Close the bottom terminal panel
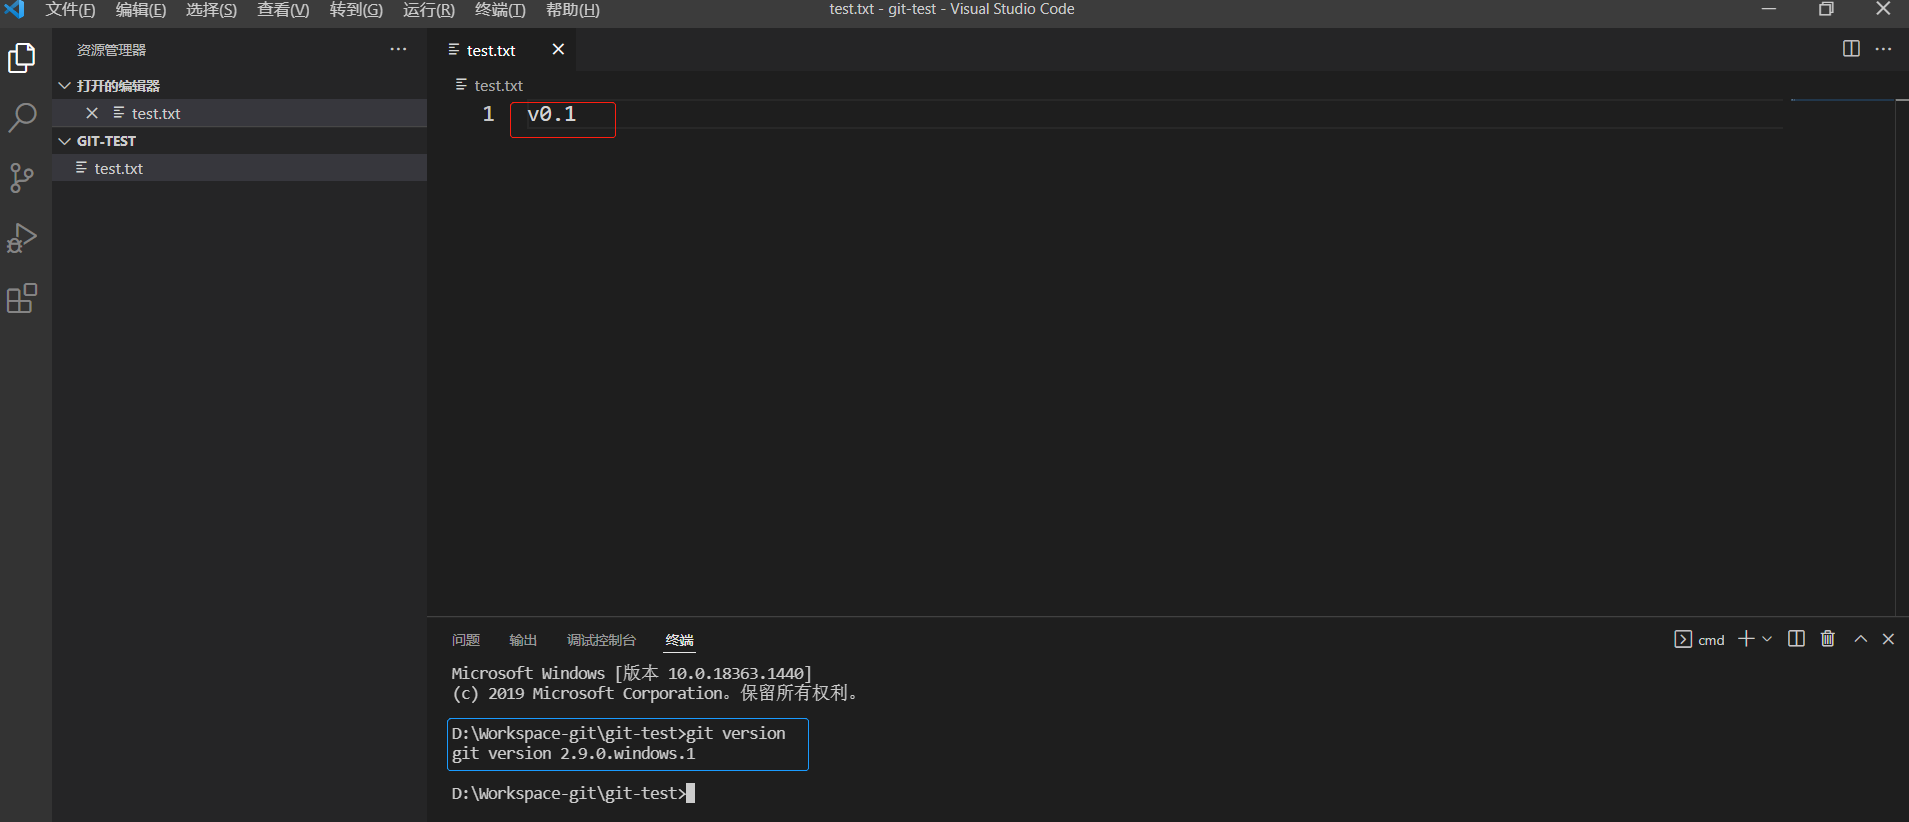Screen dimensions: 1909x822 point(1888,639)
